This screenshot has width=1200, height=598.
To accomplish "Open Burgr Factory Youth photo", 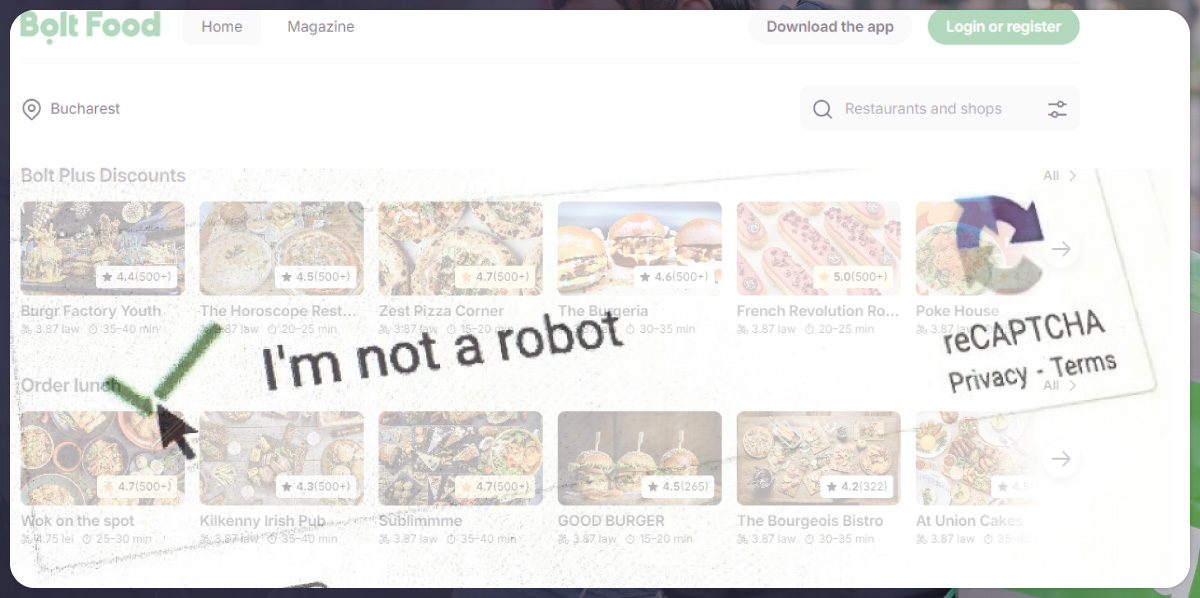I will coord(102,248).
